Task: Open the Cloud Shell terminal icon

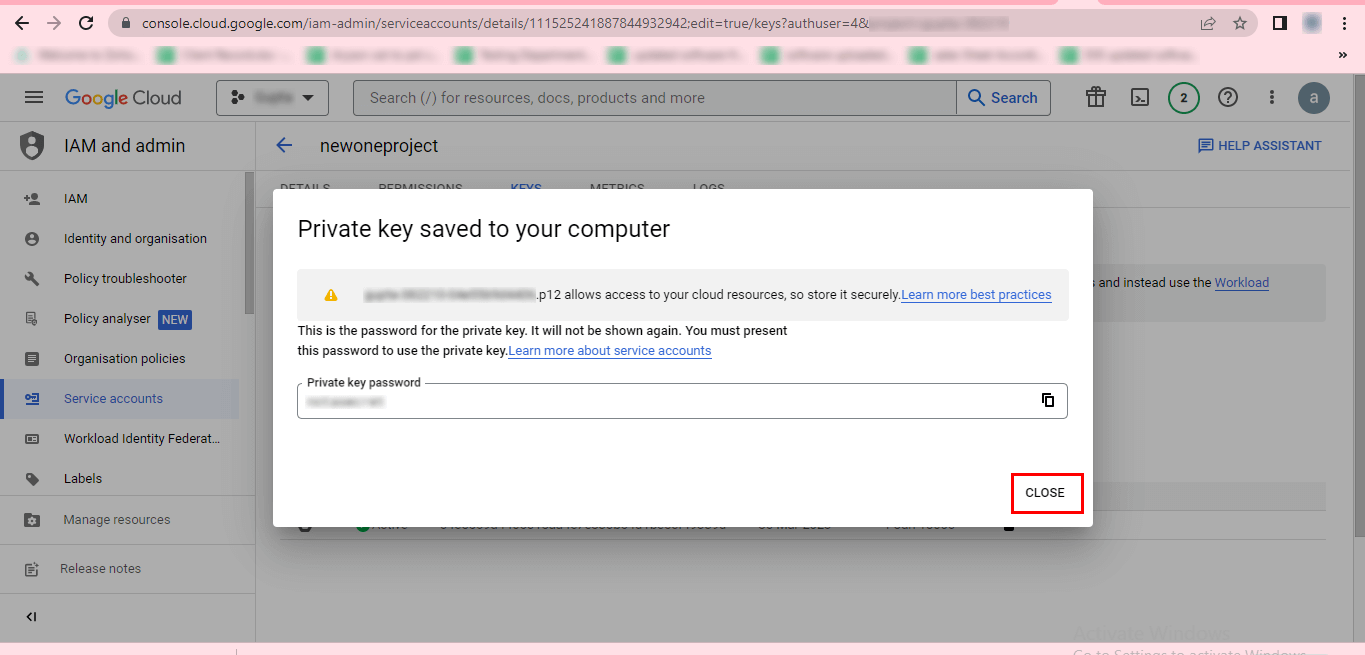Action: (x=1139, y=98)
